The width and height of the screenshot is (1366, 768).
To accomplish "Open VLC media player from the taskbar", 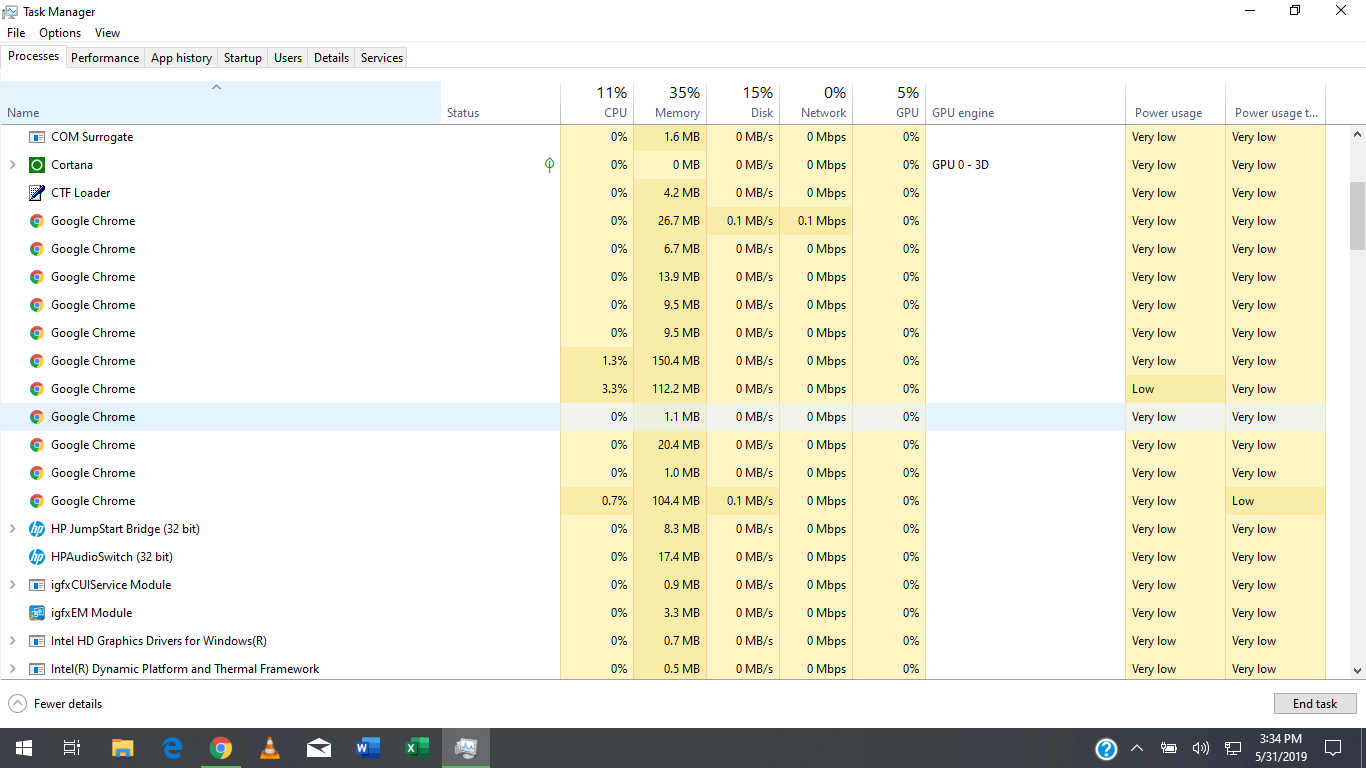I will click(x=270, y=748).
